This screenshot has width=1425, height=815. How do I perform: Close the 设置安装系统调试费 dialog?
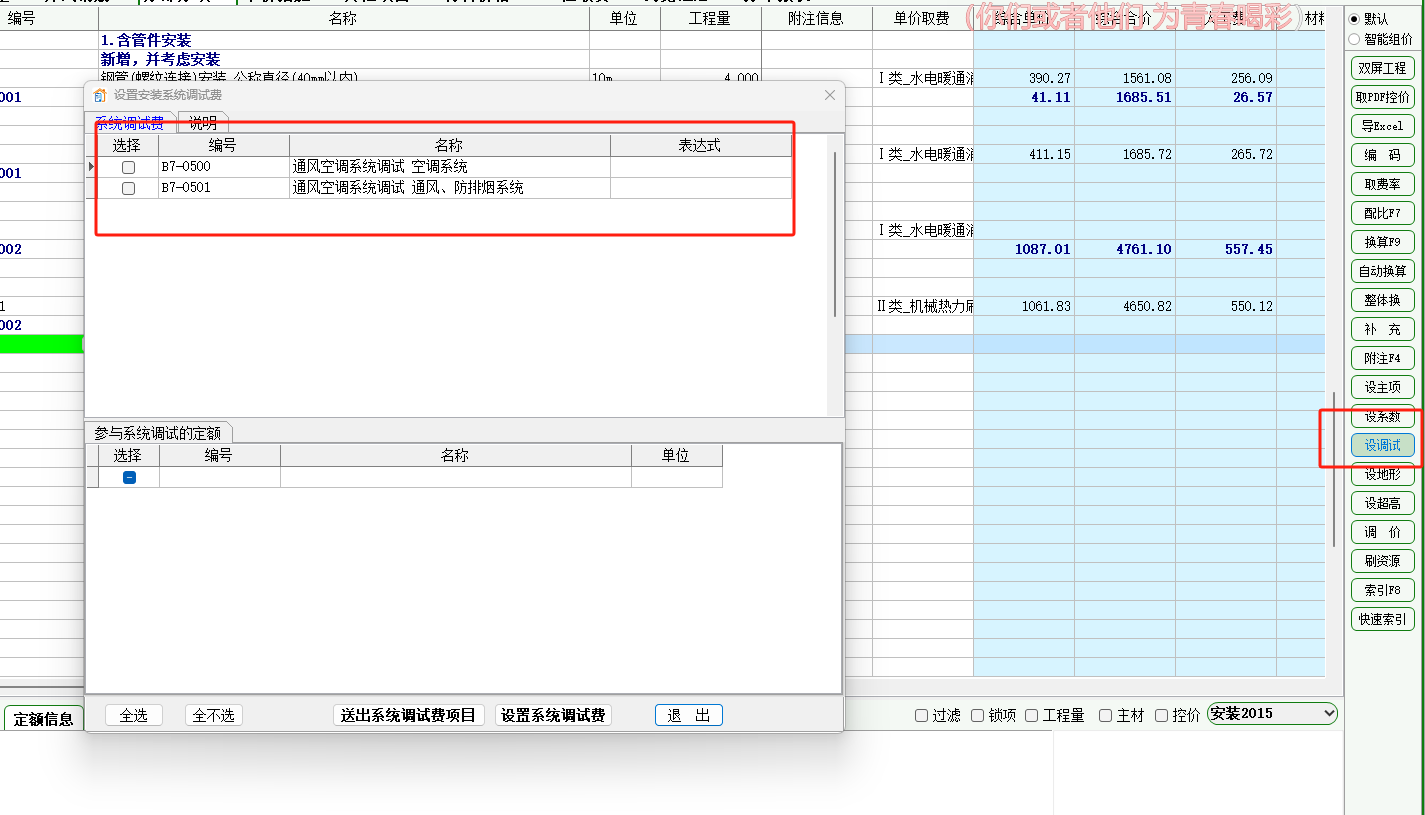[829, 95]
